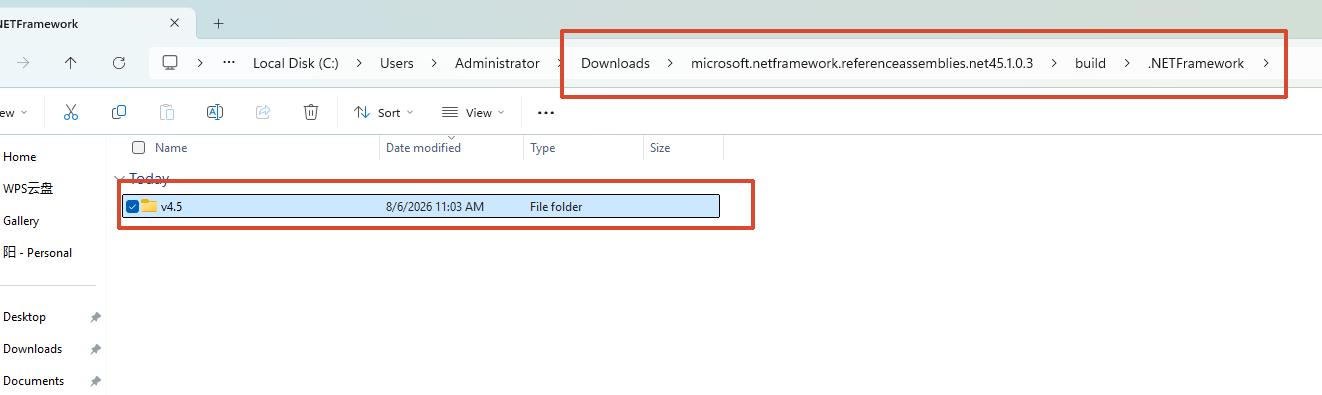Click the Forward navigation arrow
Viewport: 1322px width, 395px height.
(23, 63)
